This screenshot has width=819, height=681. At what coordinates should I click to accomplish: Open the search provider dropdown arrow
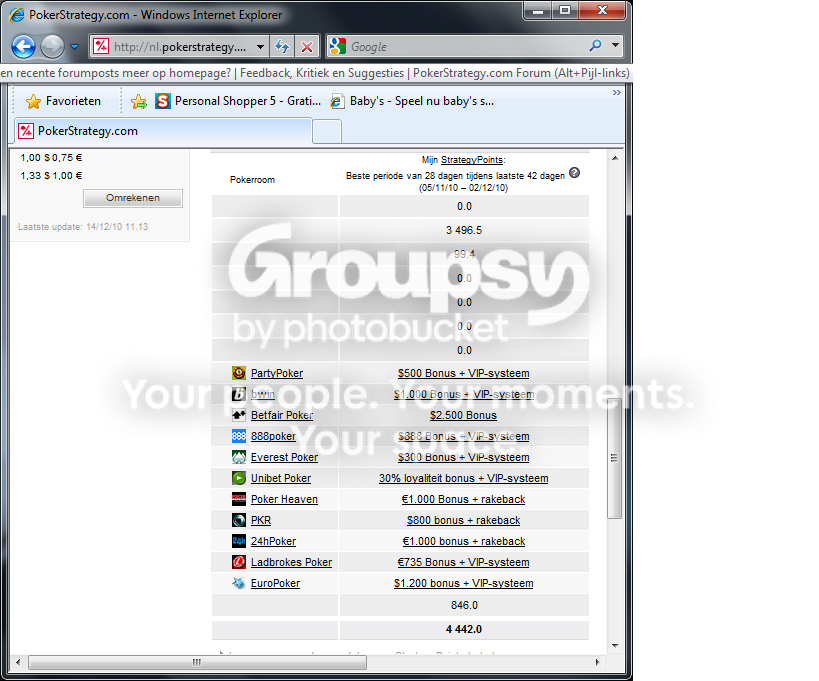pos(615,45)
